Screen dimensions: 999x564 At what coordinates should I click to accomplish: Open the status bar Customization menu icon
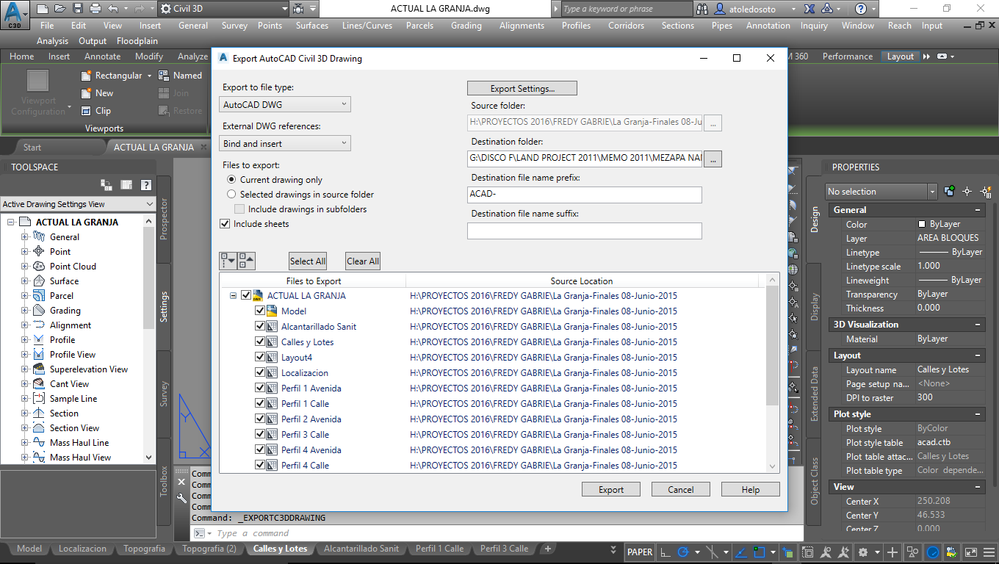[989, 553]
